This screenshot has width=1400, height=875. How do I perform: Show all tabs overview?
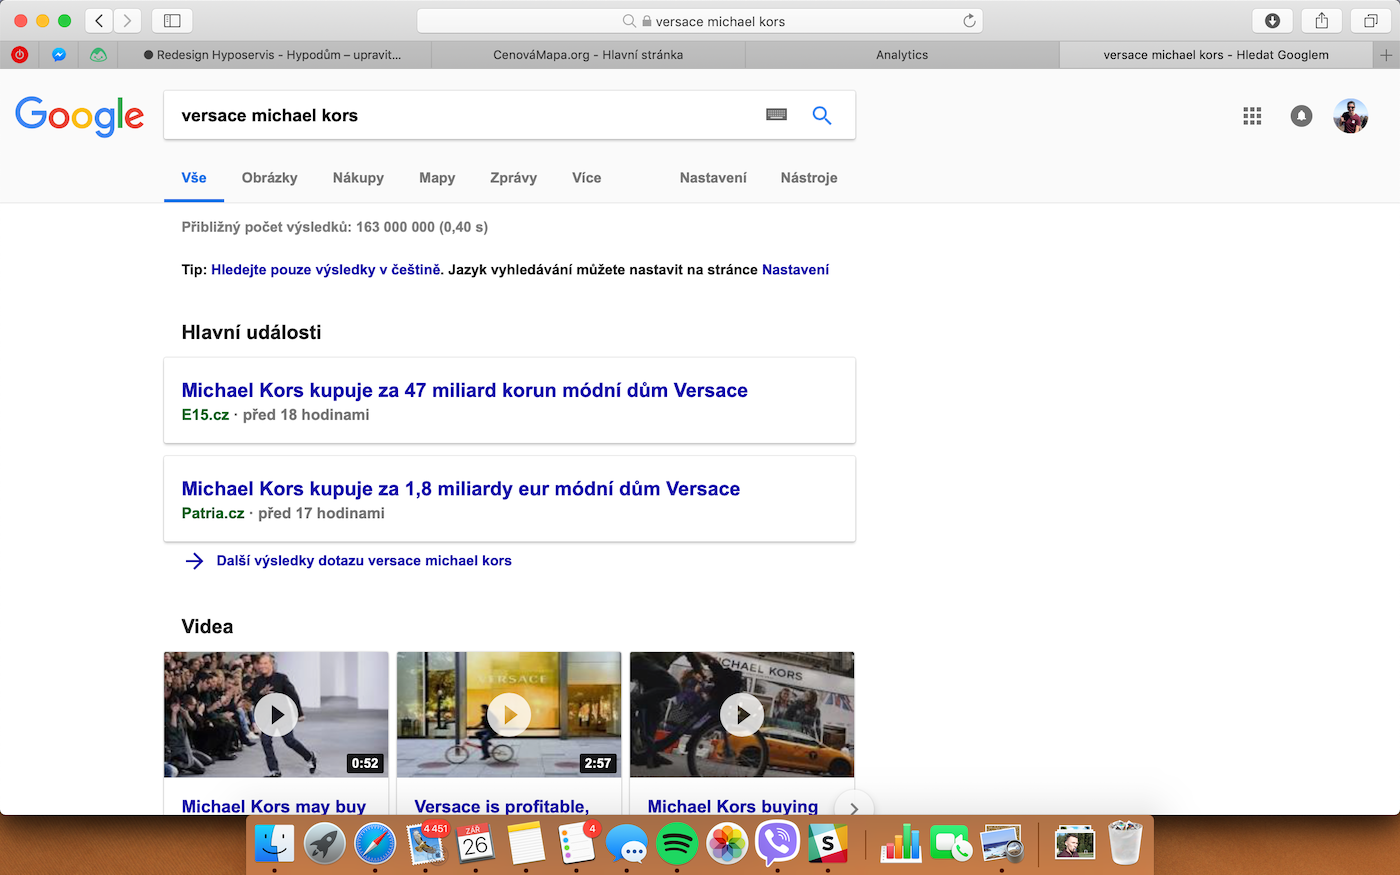click(1370, 20)
